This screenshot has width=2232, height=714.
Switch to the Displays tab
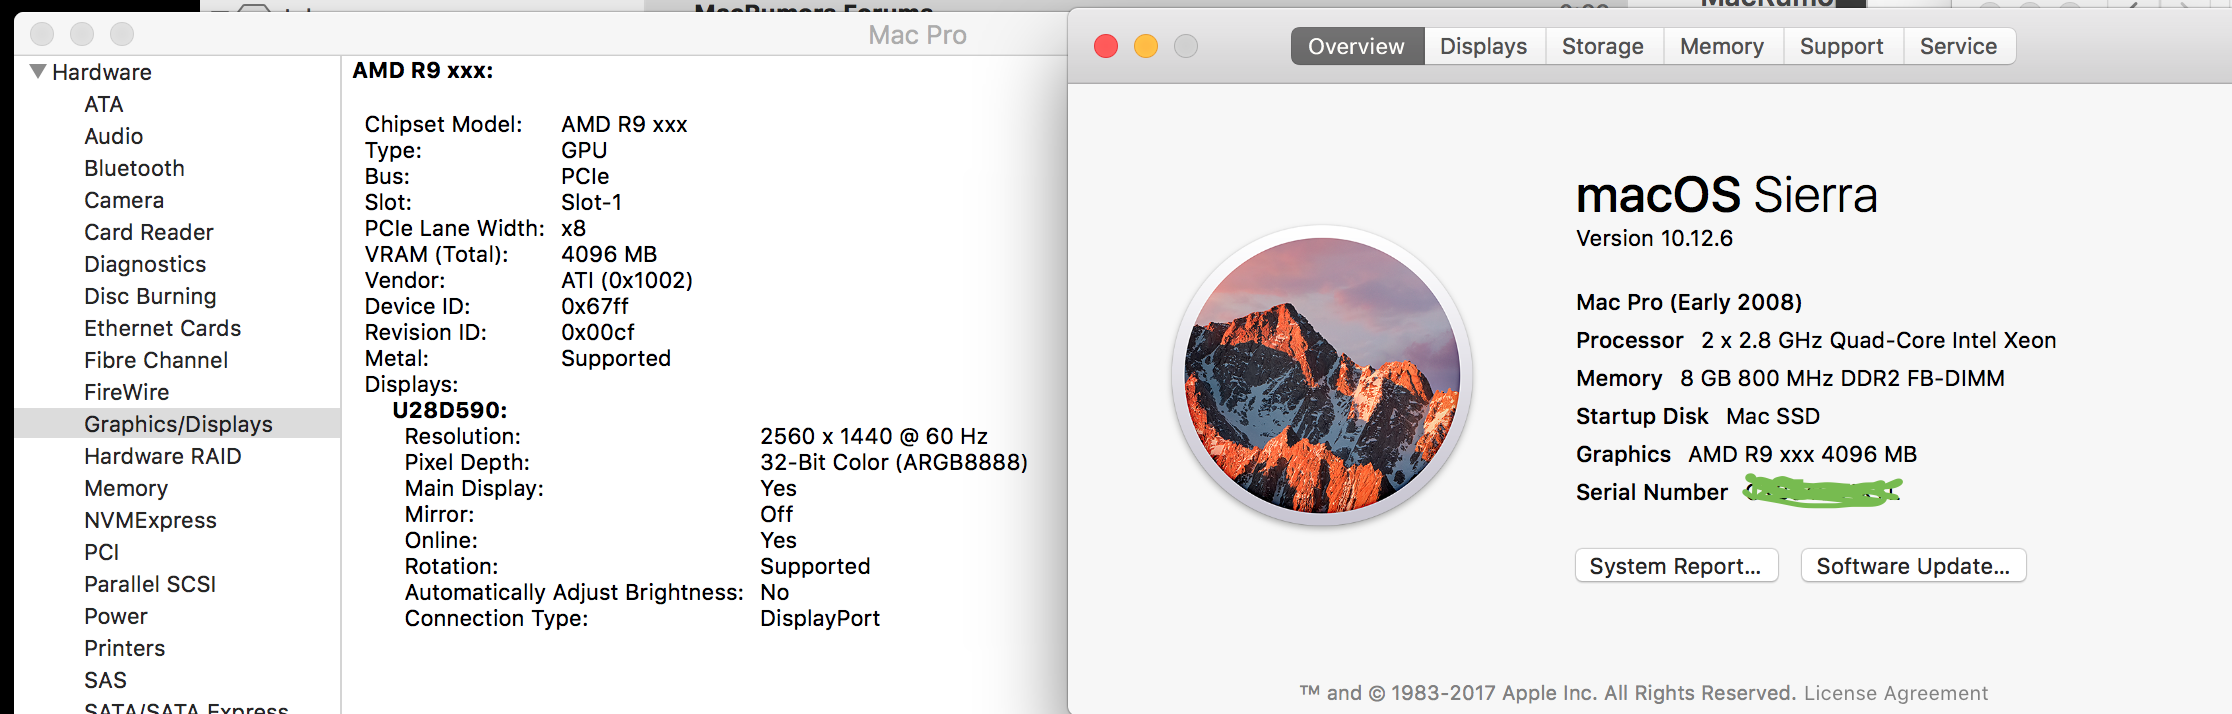point(1484,46)
